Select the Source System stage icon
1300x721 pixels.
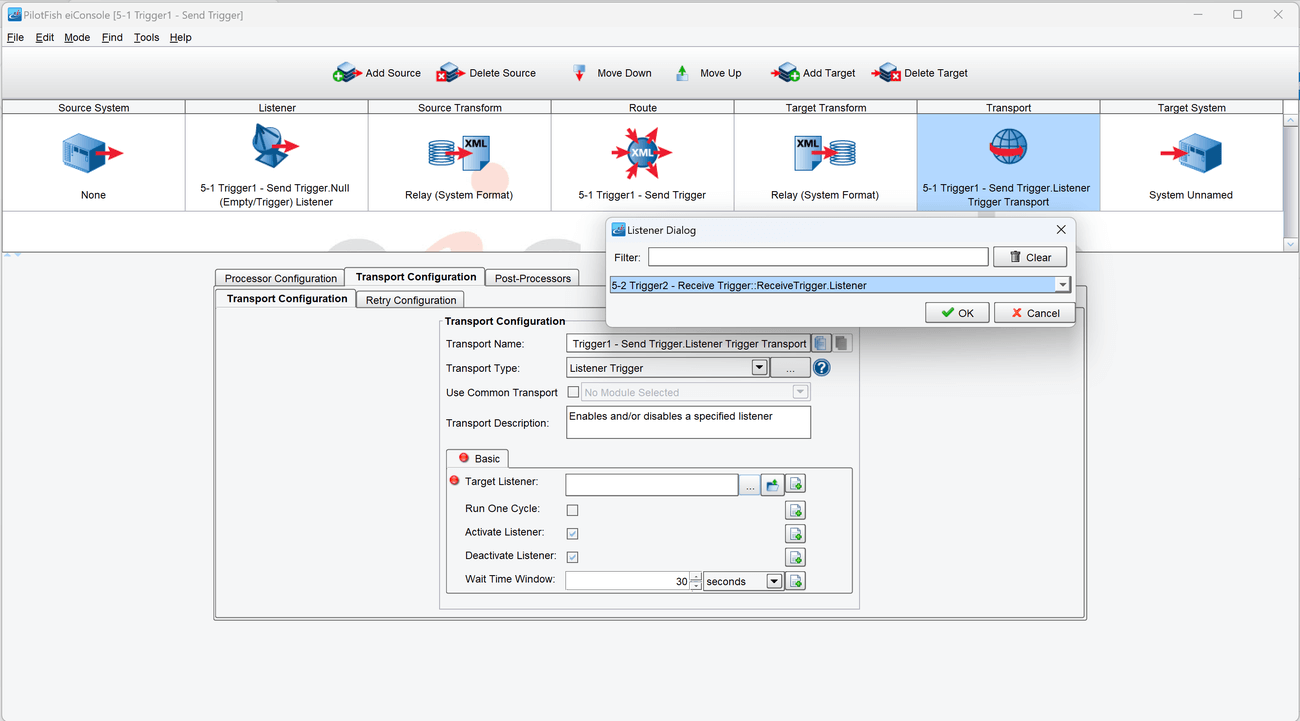(x=93, y=153)
